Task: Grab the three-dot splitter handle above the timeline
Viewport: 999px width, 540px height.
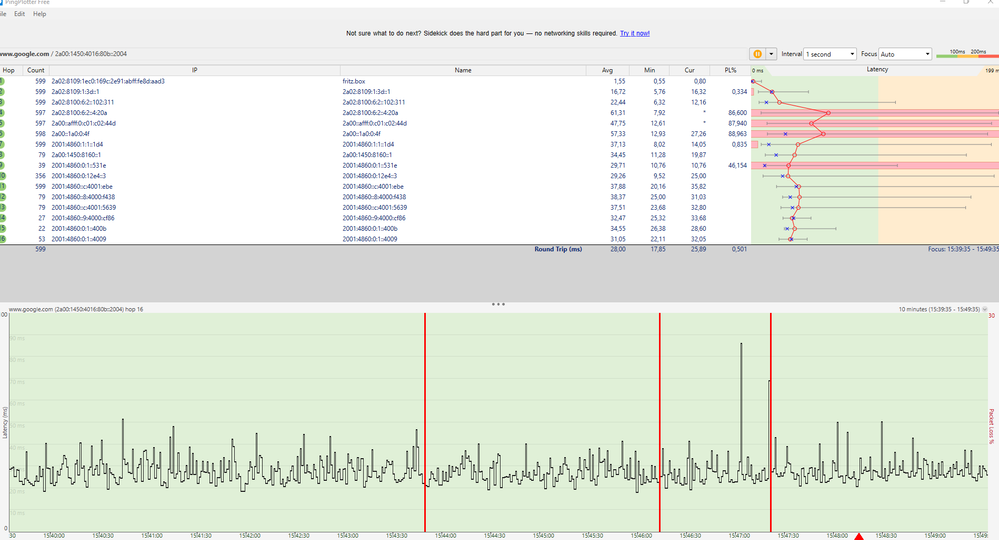Action: [x=498, y=304]
